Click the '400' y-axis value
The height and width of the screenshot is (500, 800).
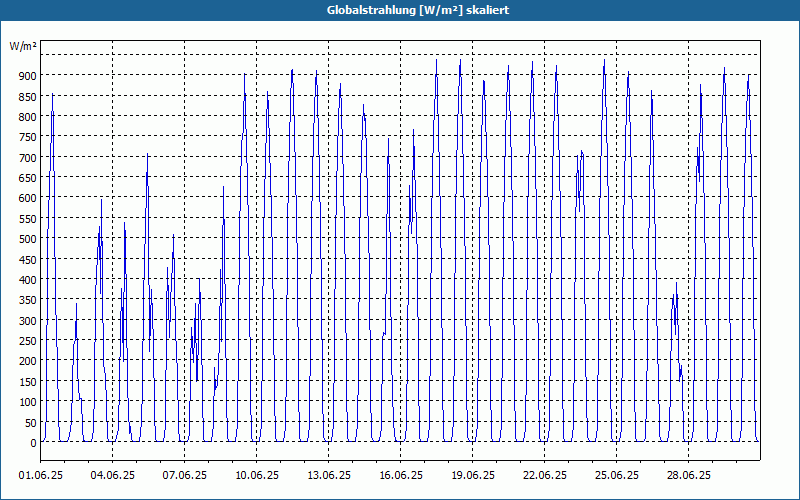pos(28,280)
